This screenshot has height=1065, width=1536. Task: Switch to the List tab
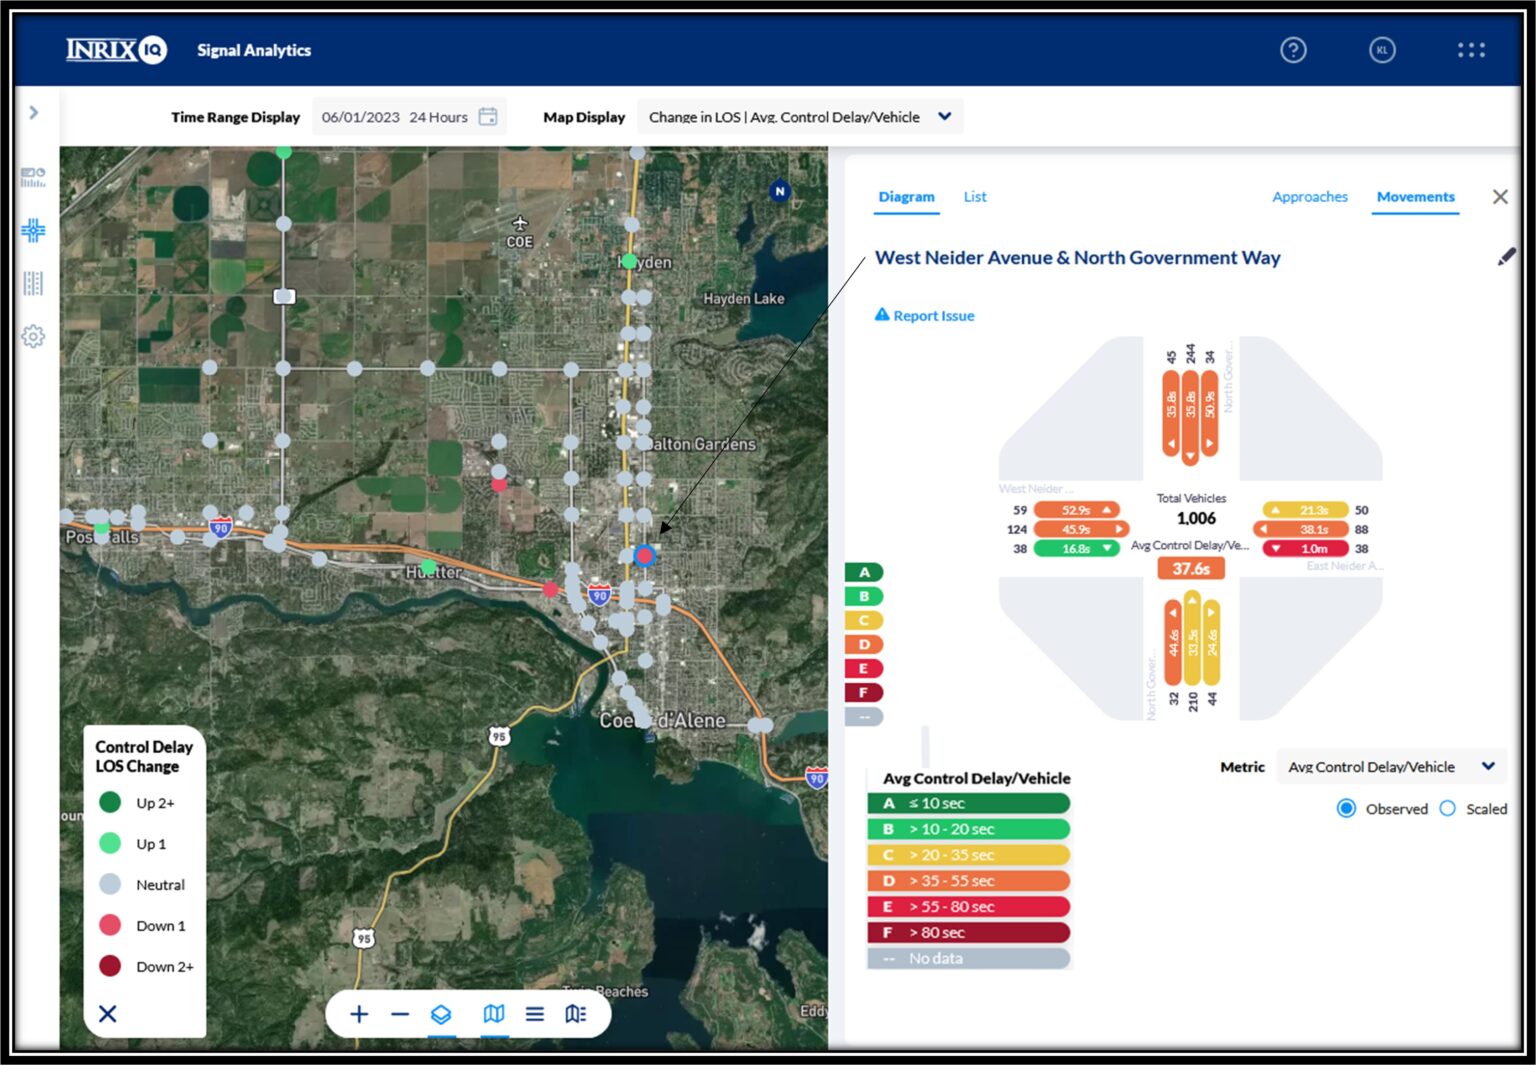tap(974, 196)
